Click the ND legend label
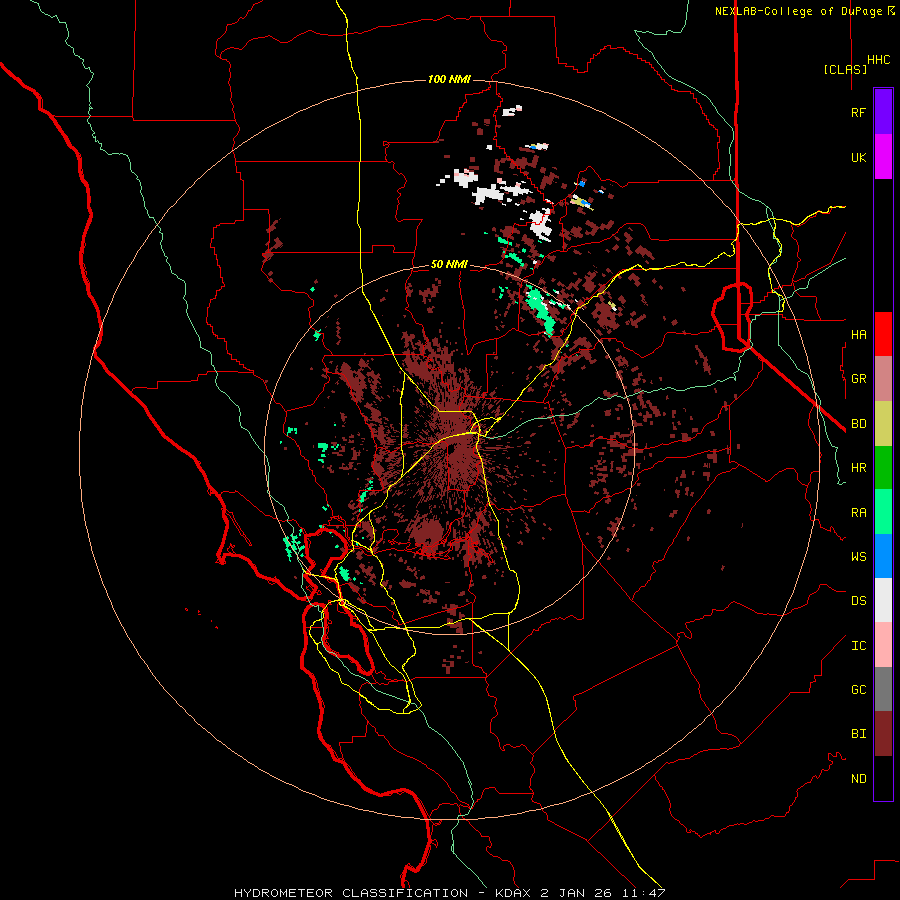The width and height of the screenshot is (900, 900). point(858,779)
